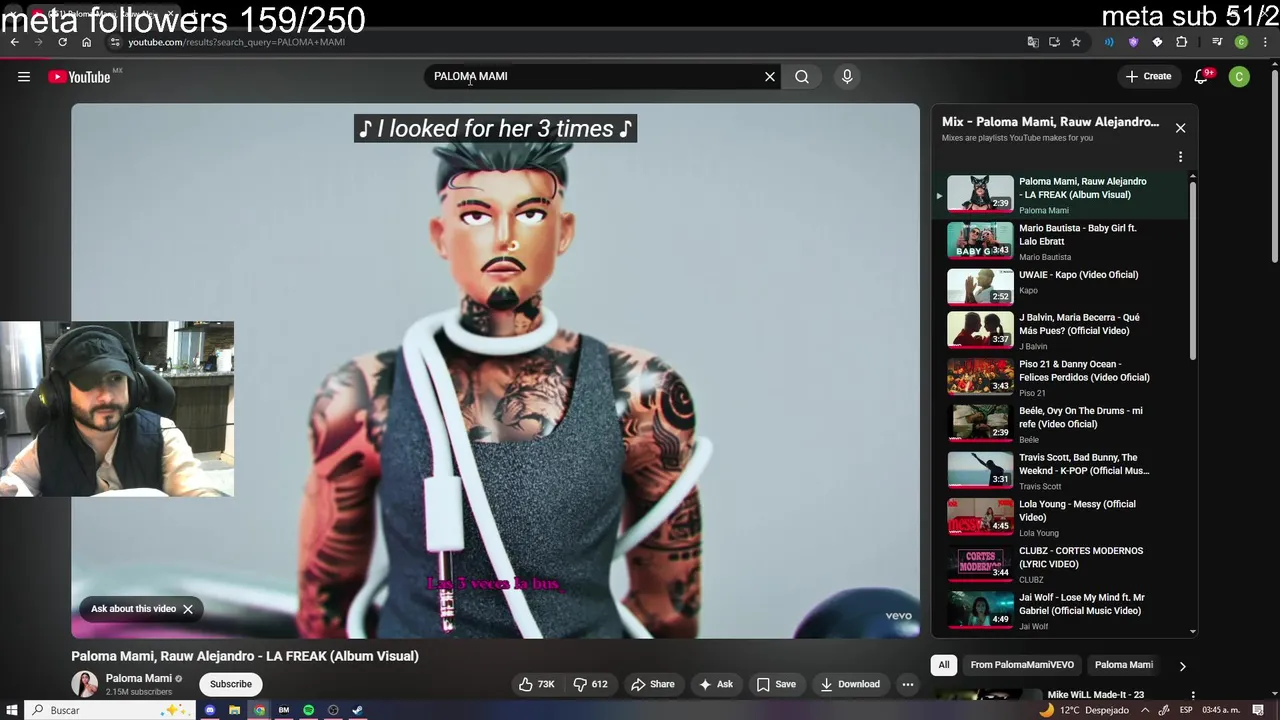1280x720 pixels.
Task: Select the From PalomaMamiVEVO chip
Action: [x=1022, y=665]
